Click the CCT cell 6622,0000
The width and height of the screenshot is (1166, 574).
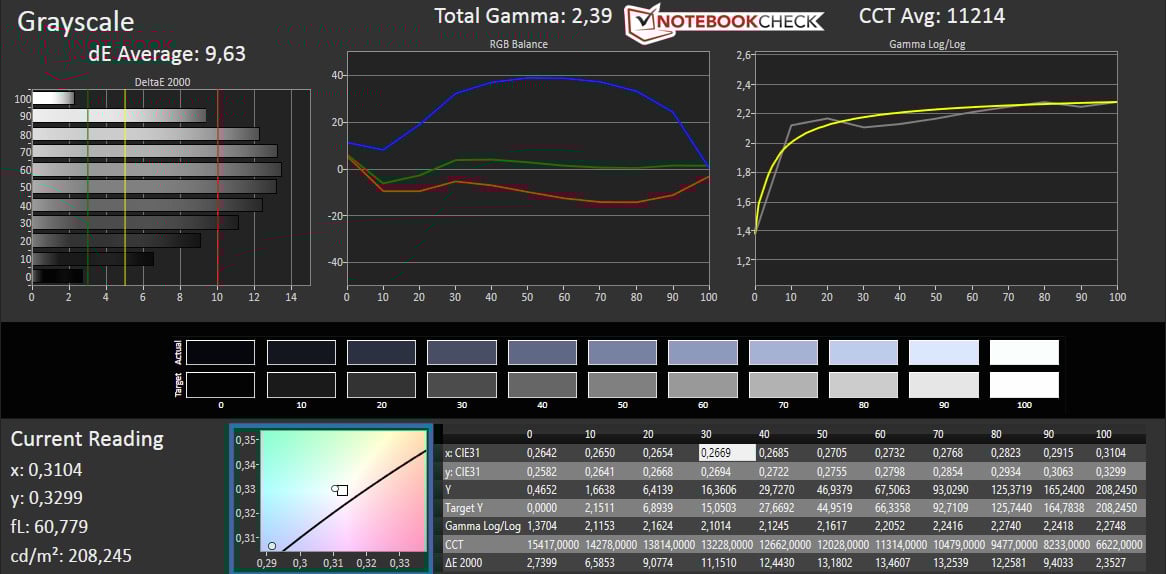1121,544
